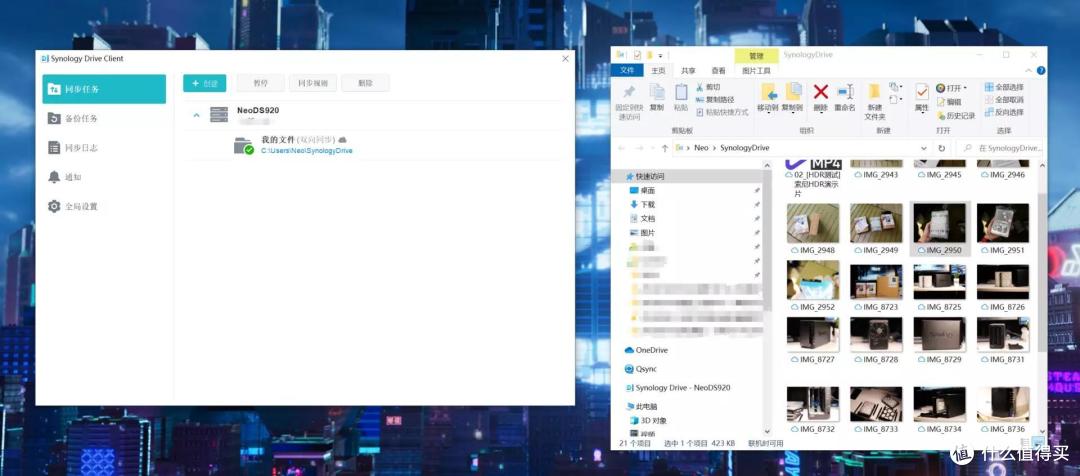Select OneDrive in the navigation pane

(647, 350)
